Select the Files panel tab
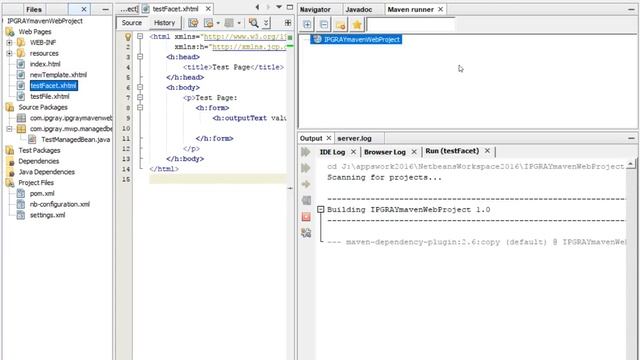The width and height of the screenshot is (640, 360). (34, 9)
